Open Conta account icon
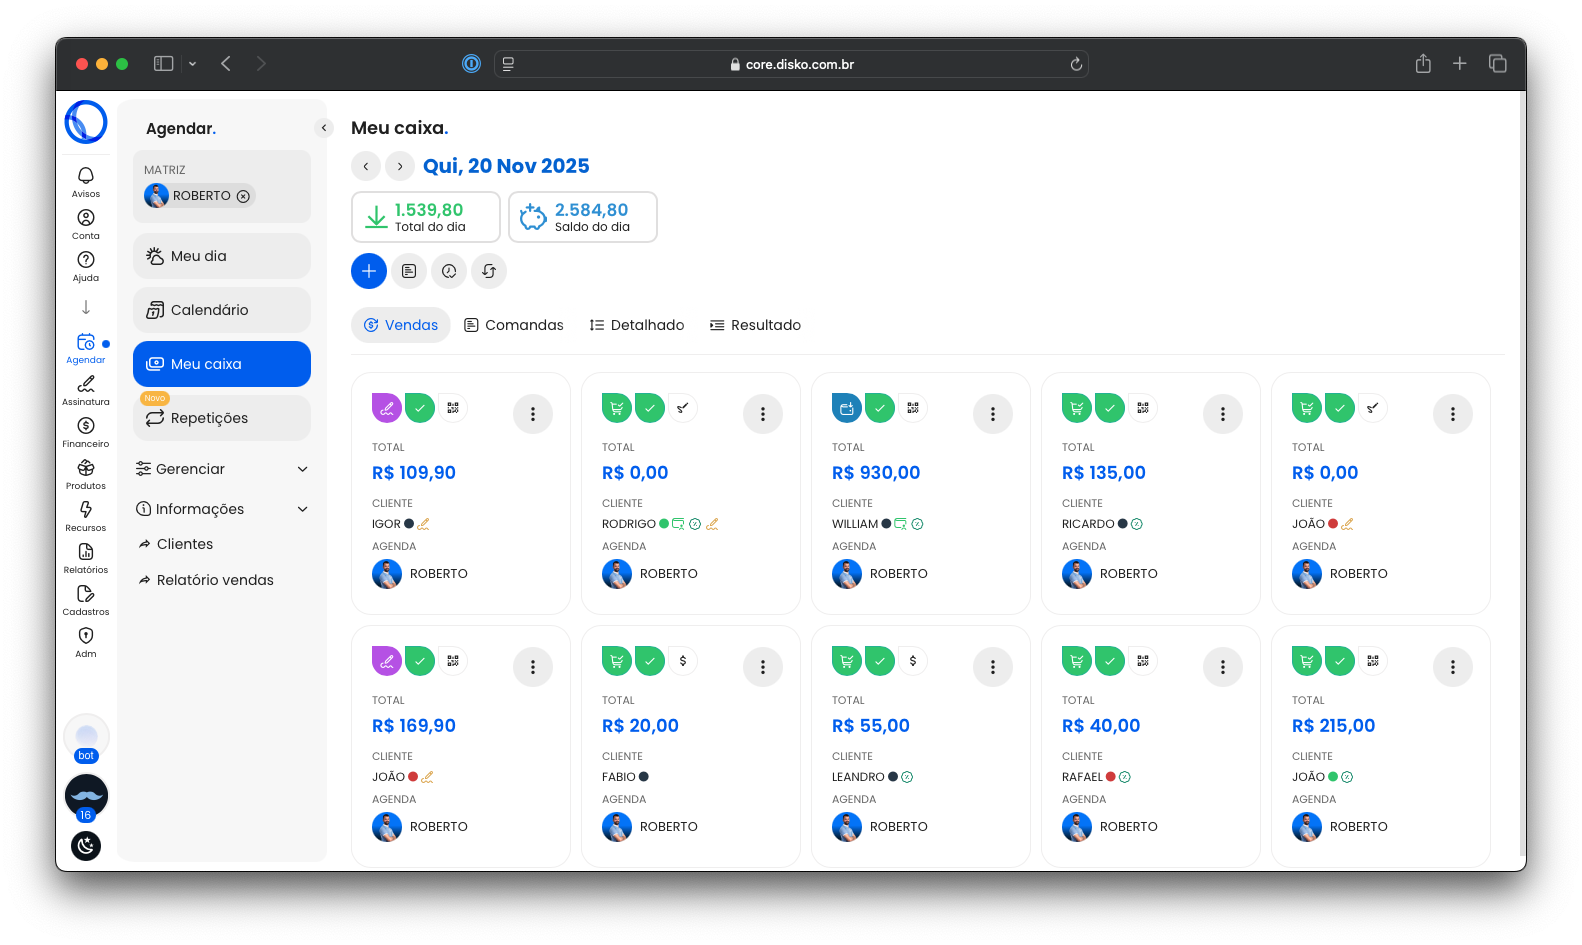1582x945 pixels. [86, 223]
